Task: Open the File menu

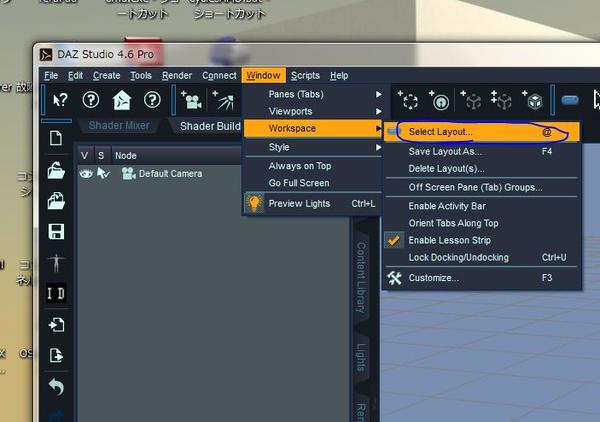Action: pyautogui.click(x=51, y=76)
